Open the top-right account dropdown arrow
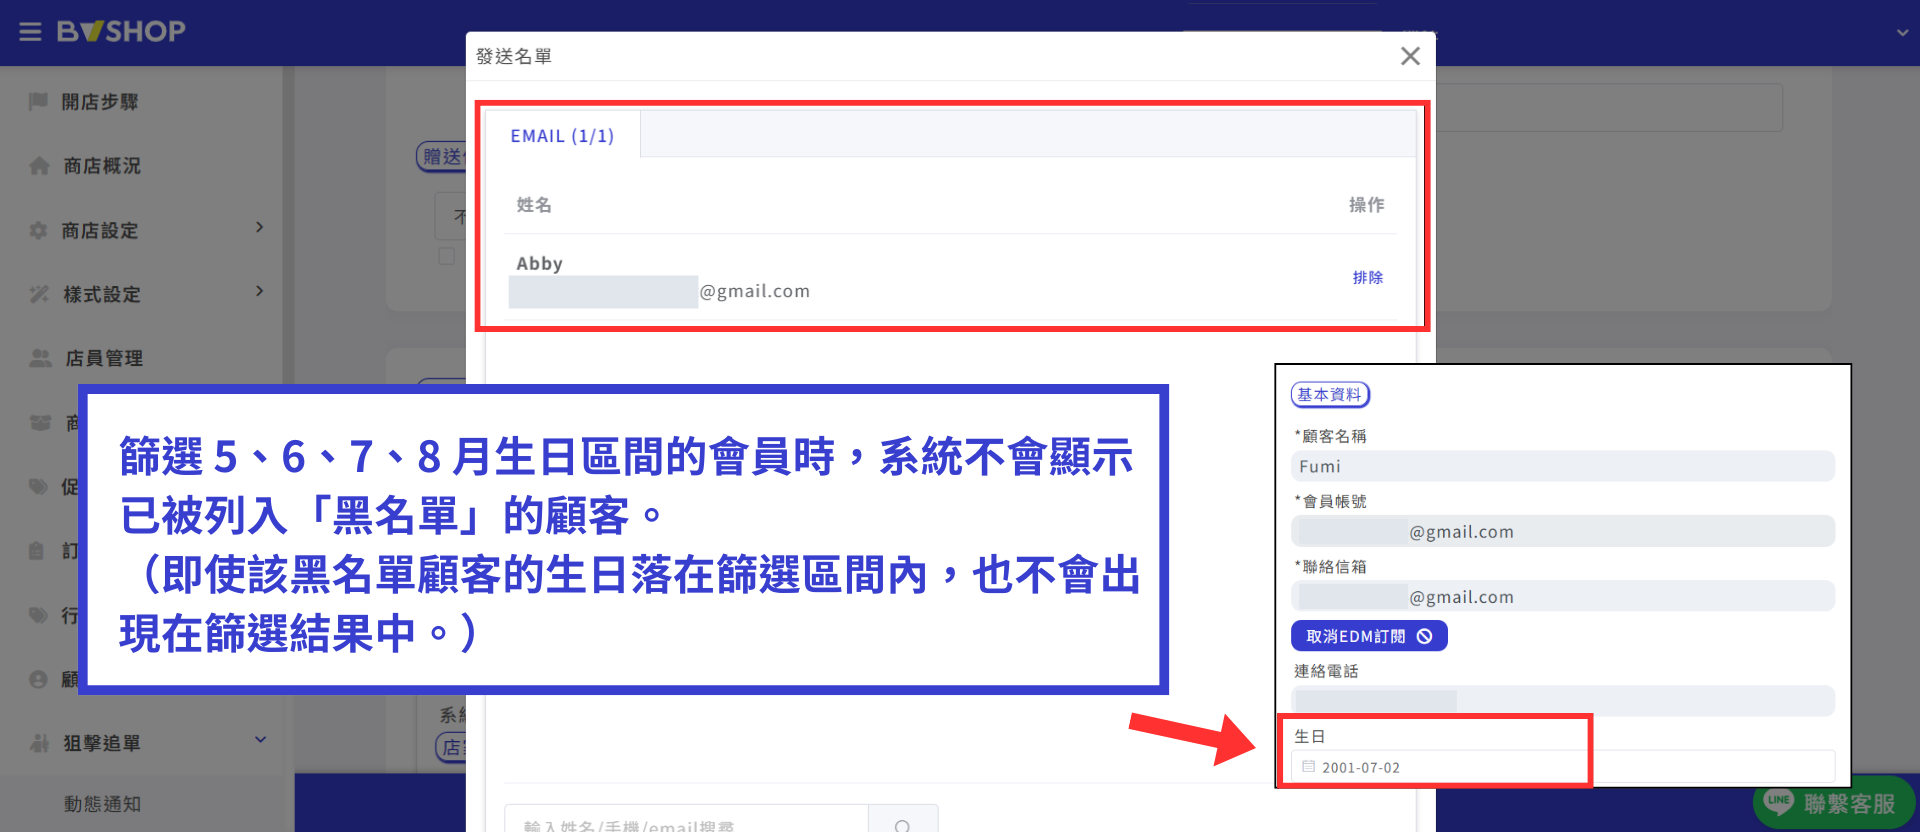The height and width of the screenshot is (832, 1920). [1902, 33]
